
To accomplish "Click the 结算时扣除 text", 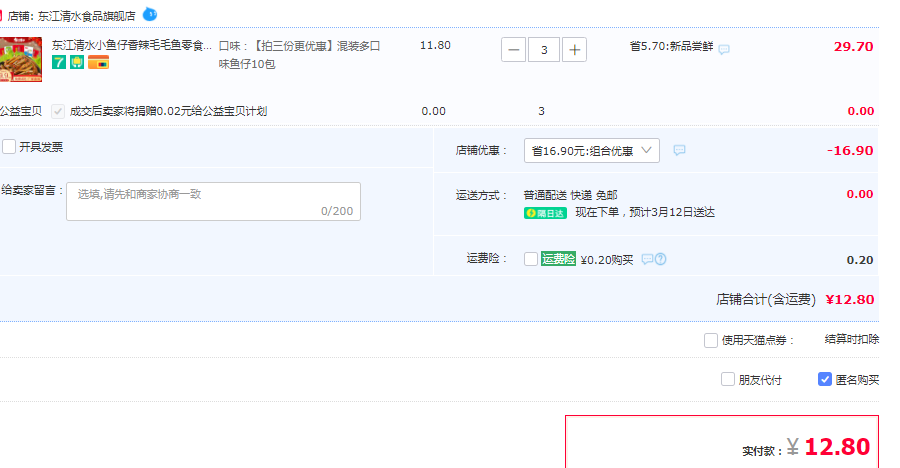I will [852, 339].
